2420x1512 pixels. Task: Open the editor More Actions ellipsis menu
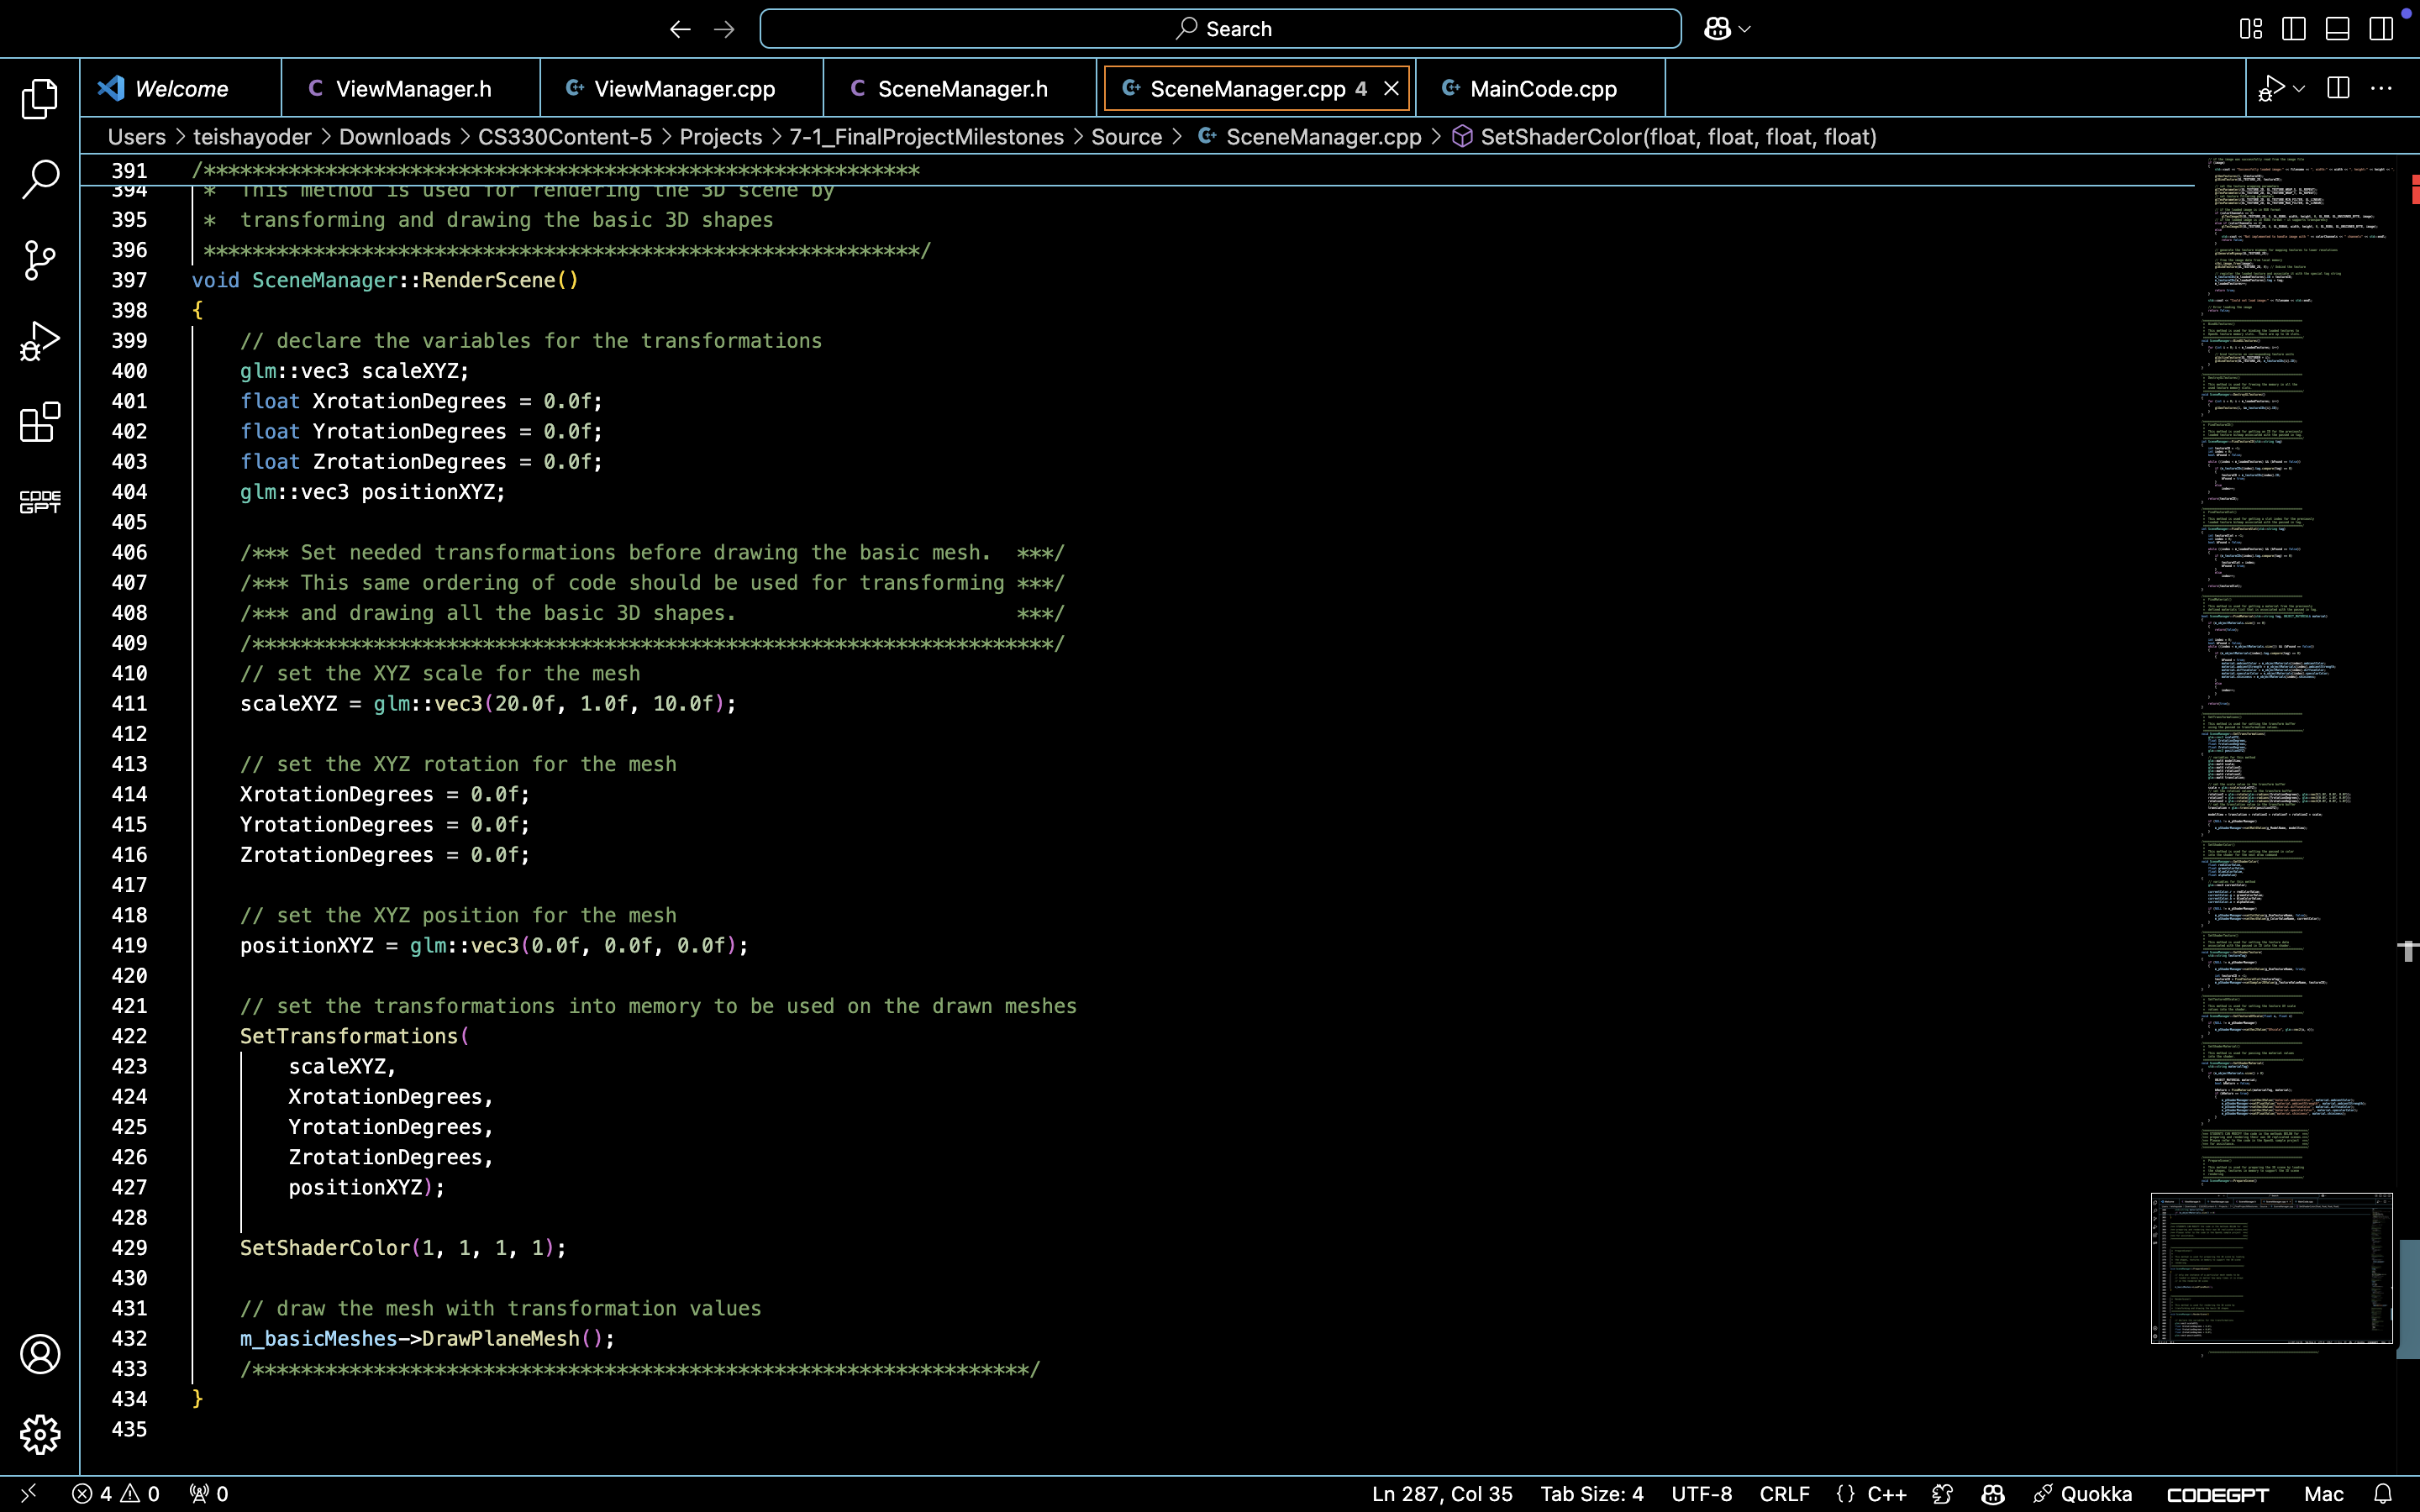tap(2381, 89)
